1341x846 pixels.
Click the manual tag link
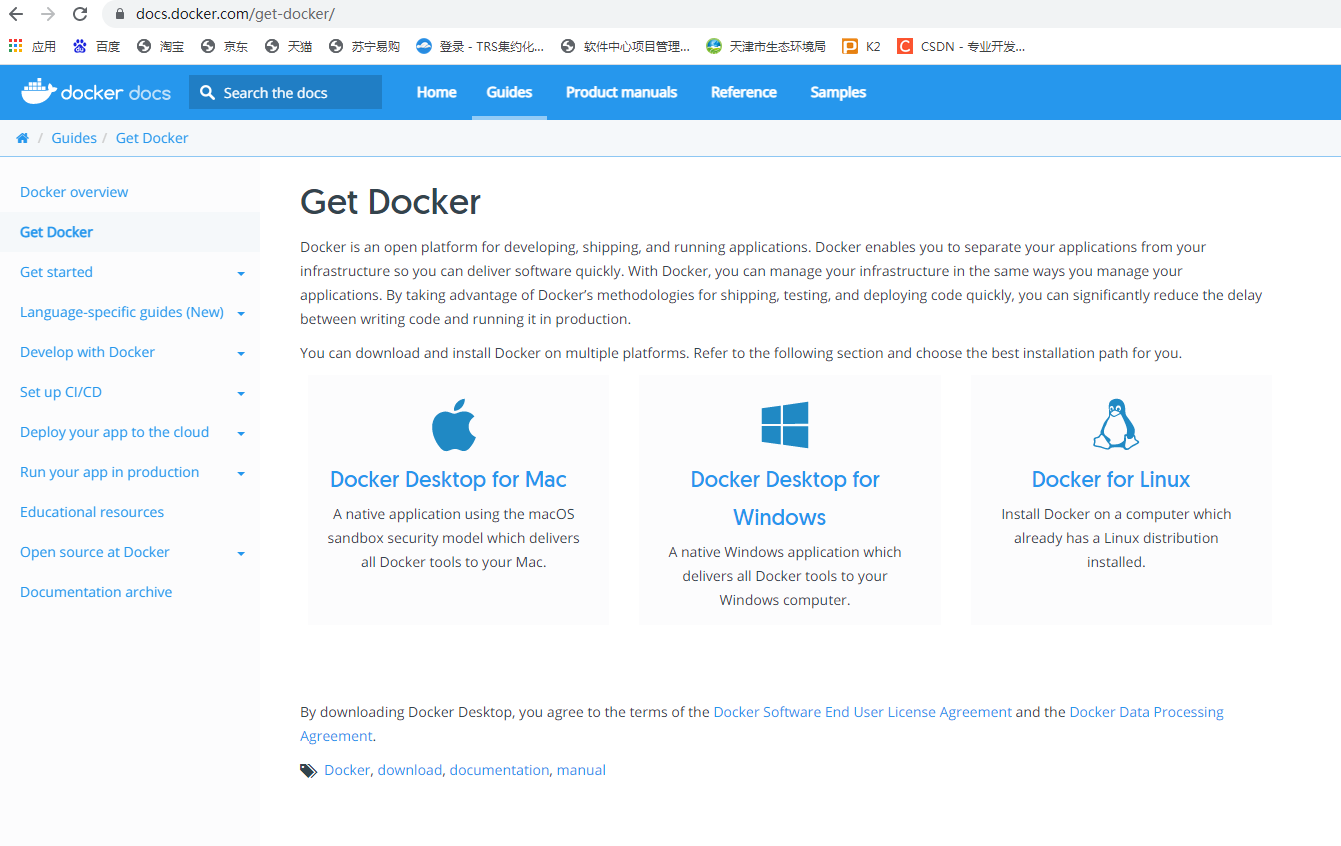[x=581, y=770]
